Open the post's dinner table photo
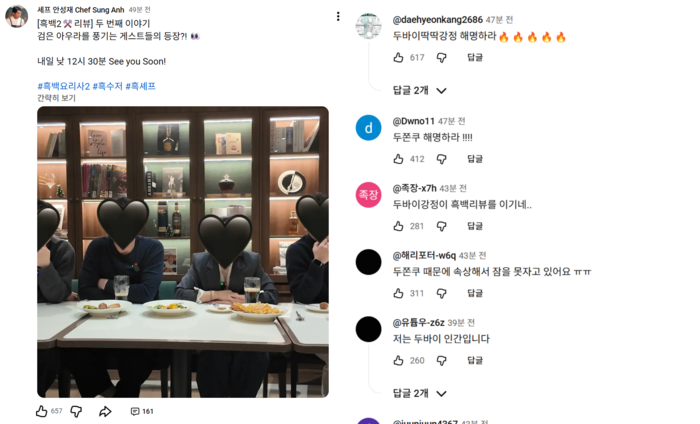Screen dimensions: 700x424 click(183, 252)
